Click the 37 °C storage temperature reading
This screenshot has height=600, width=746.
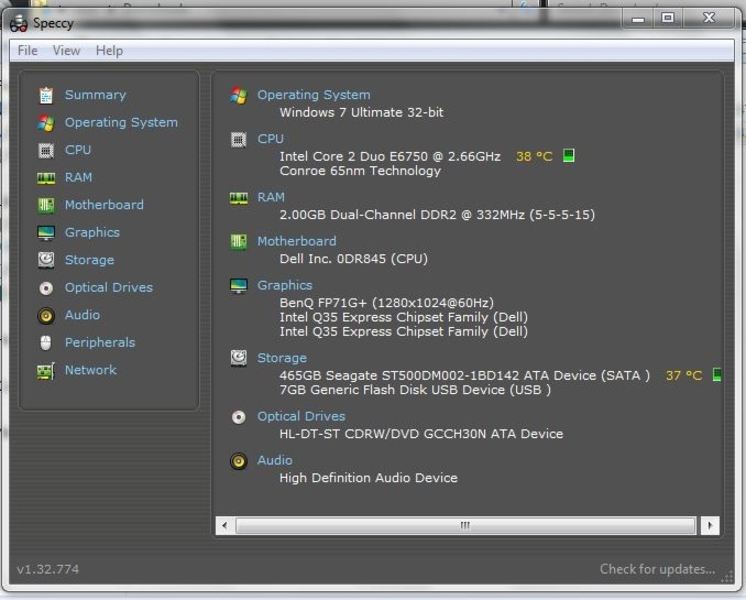coord(684,375)
